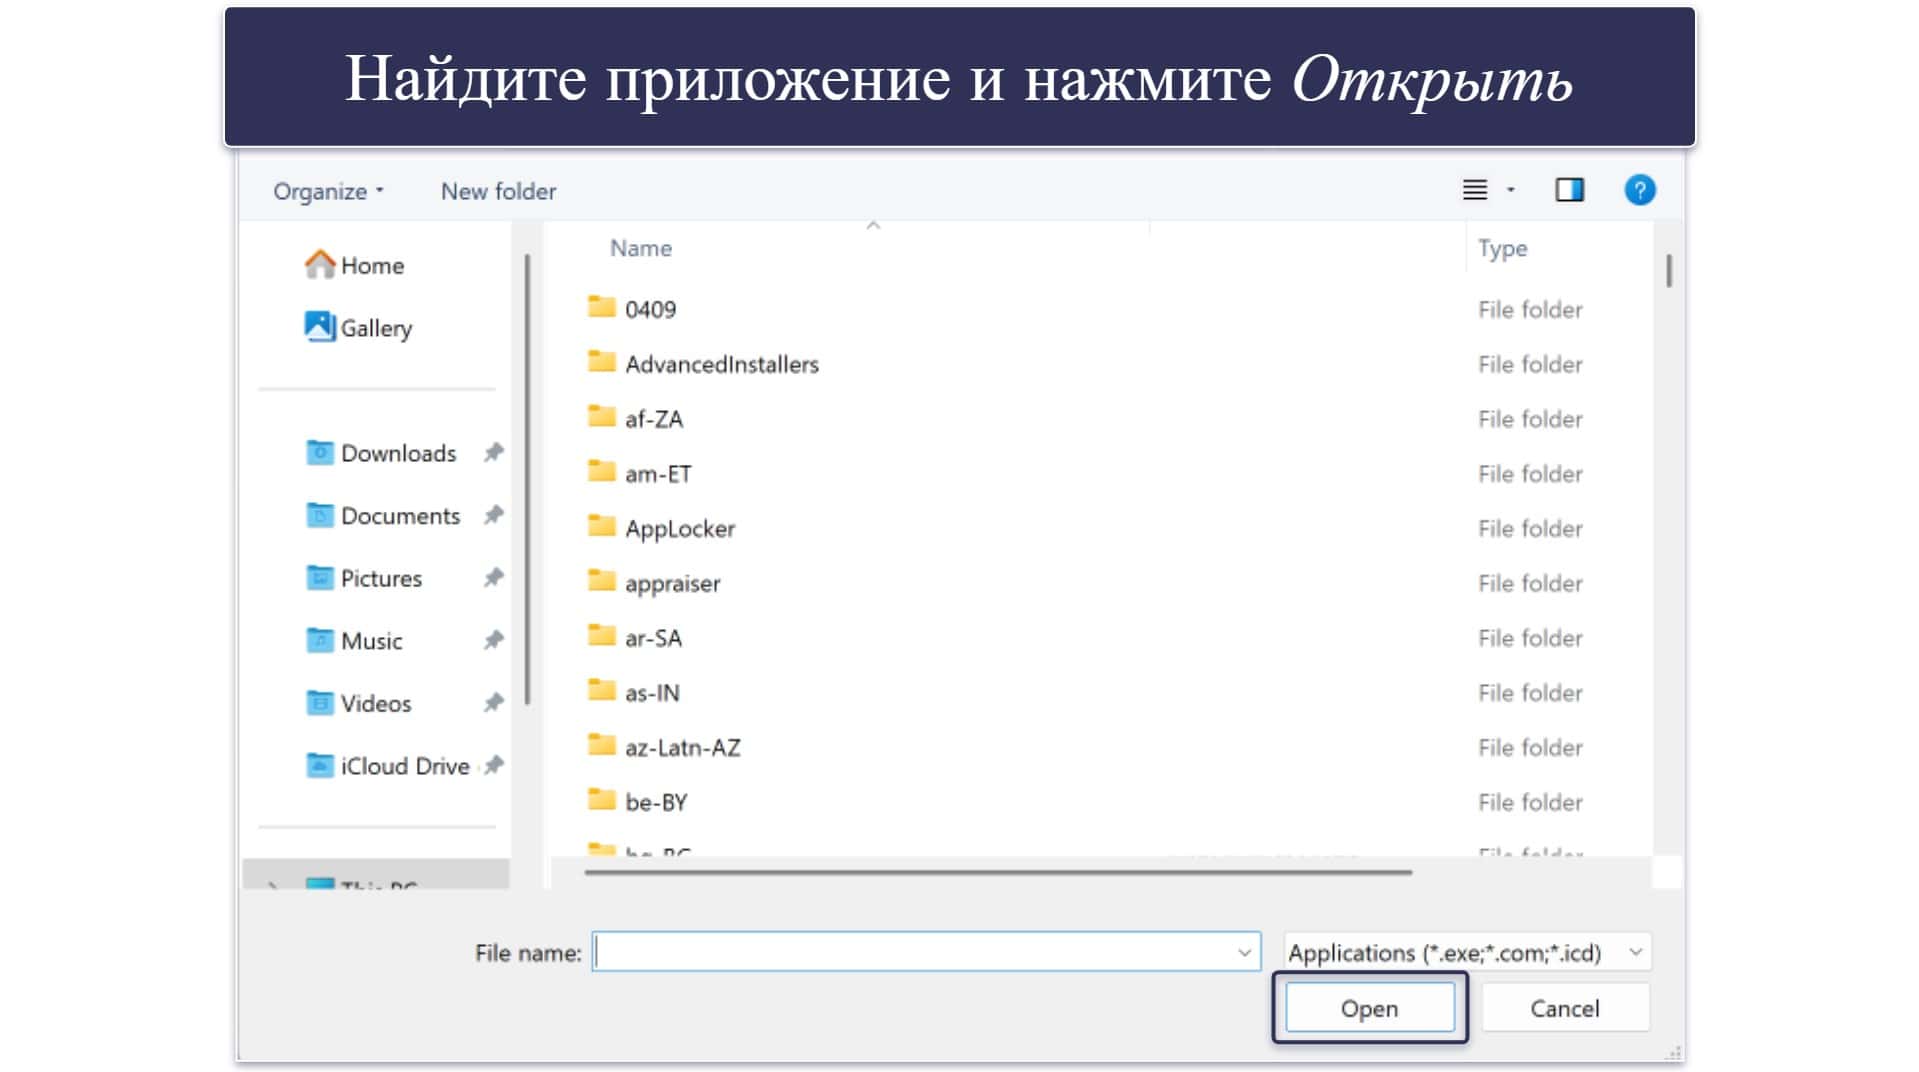Click the sidebar vertical scrollbar
Screen dimensions: 1919x1072
(527, 479)
